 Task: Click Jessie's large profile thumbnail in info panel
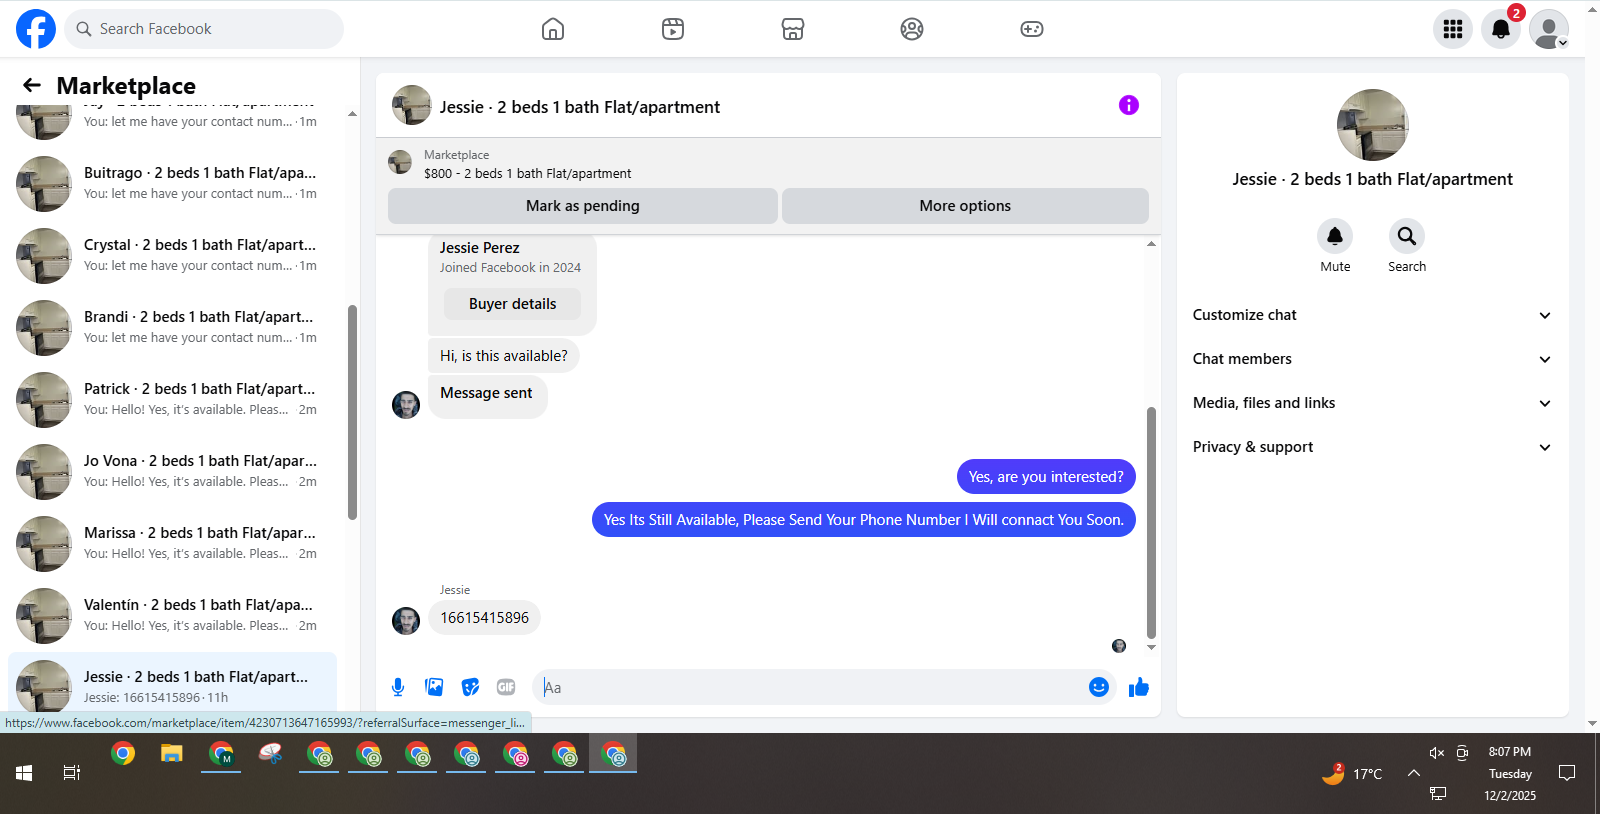click(x=1372, y=125)
